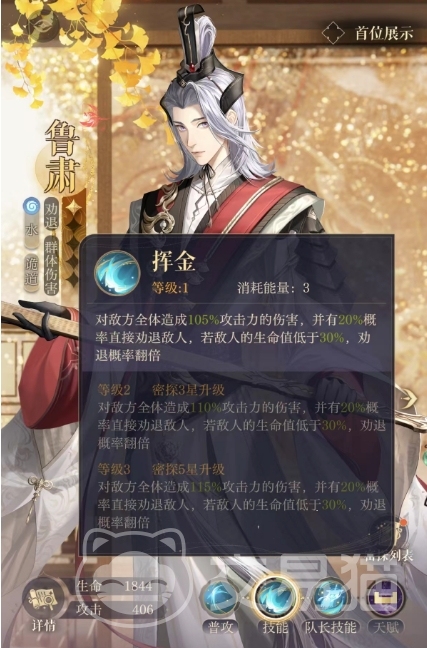Click the 挥金 skill icon in popup
Screen dimensions: 427x648
[117, 273]
